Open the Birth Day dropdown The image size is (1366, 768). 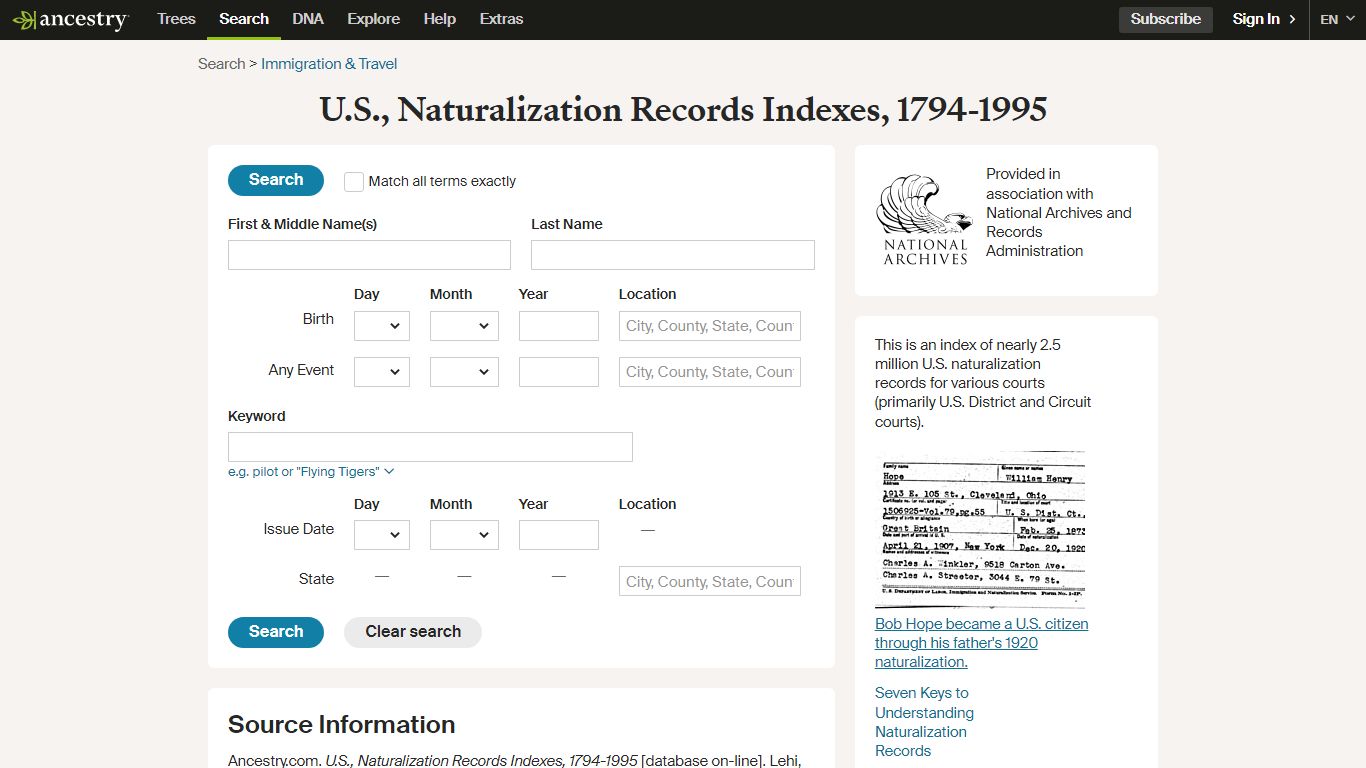tap(382, 326)
